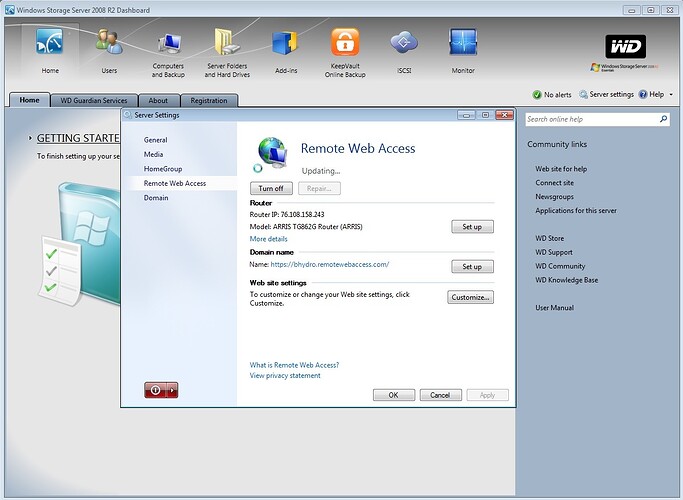Viewport: 683px width, 500px height.
Task: Select Domain in Server Settings
Action: click(x=156, y=198)
